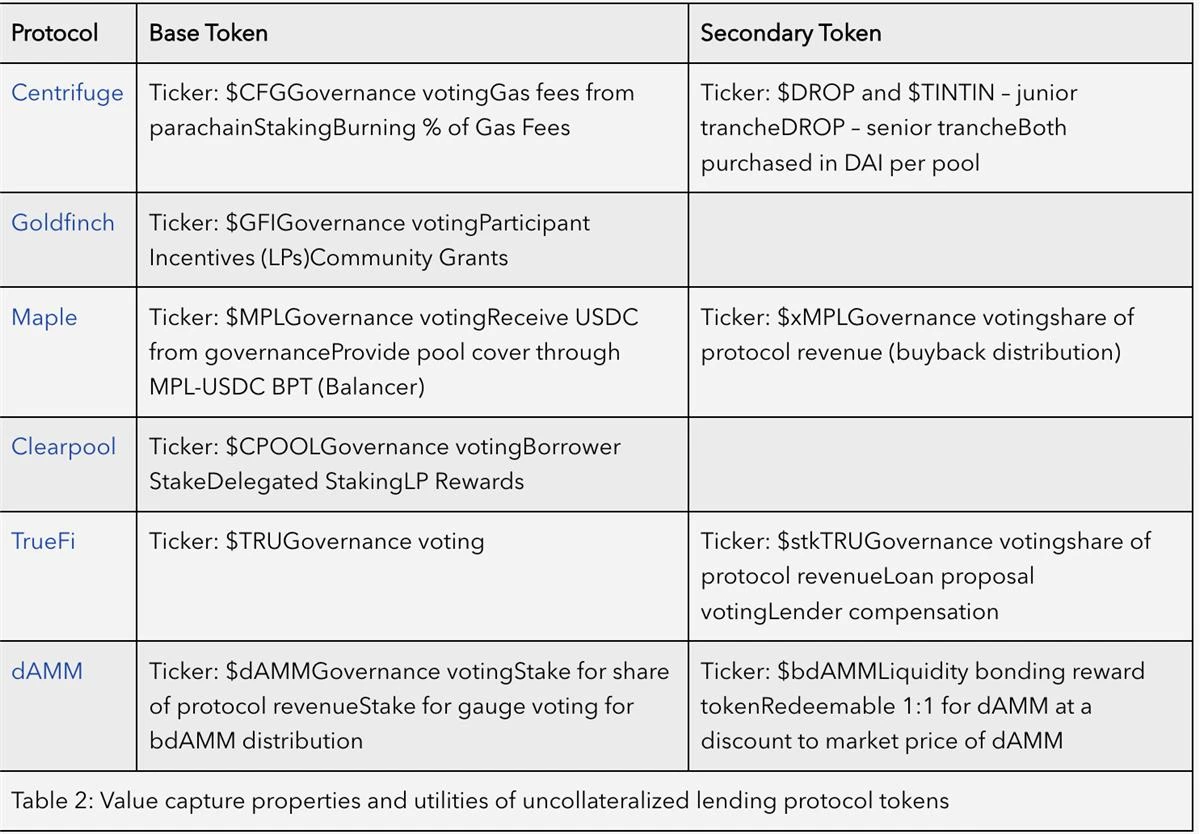Select the $GFI base token cell
The width and height of the screenshot is (1200, 834).
369,239
